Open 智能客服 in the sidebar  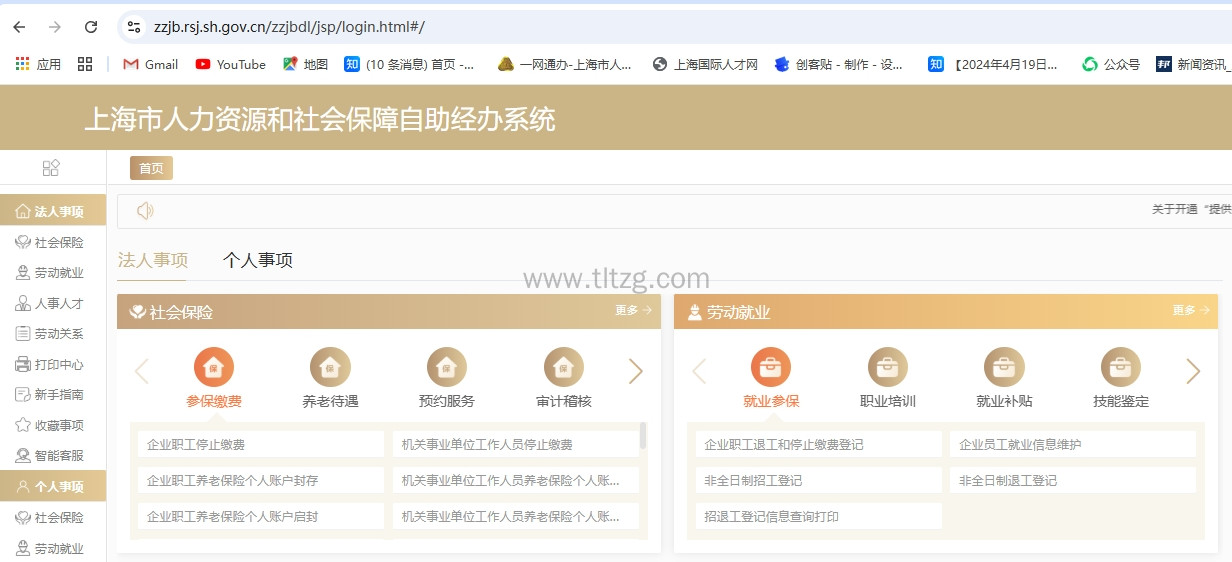(x=58, y=456)
